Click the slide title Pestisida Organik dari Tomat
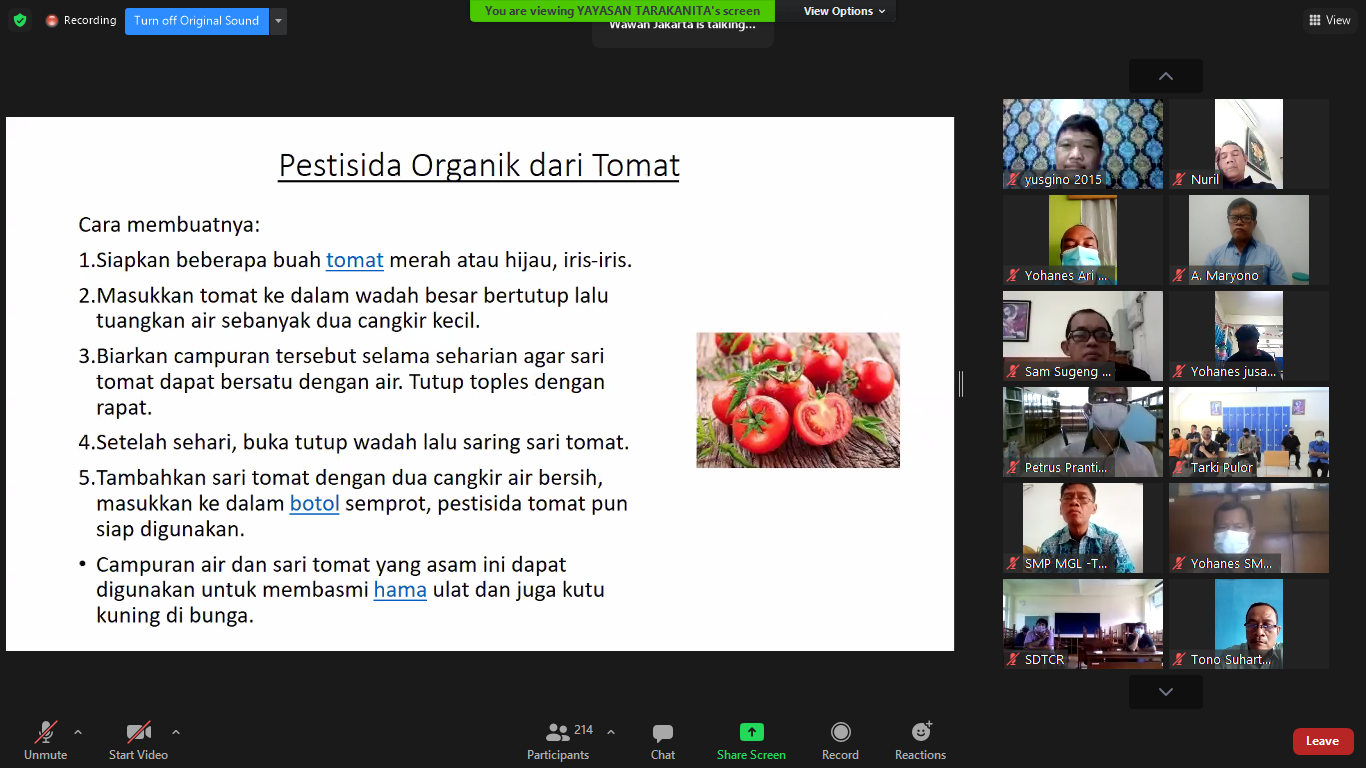1366x768 pixels. point(479,165)
